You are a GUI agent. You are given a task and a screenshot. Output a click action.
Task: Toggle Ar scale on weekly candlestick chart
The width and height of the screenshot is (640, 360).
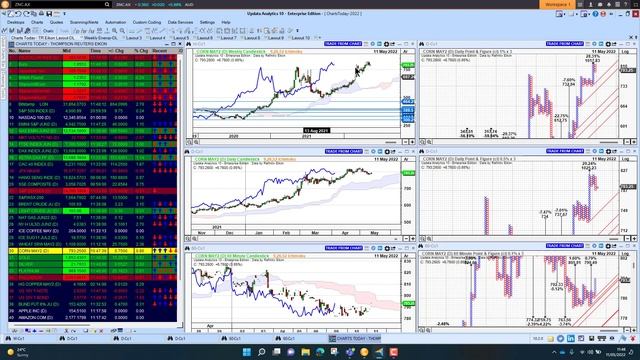[x=406, y=52]
